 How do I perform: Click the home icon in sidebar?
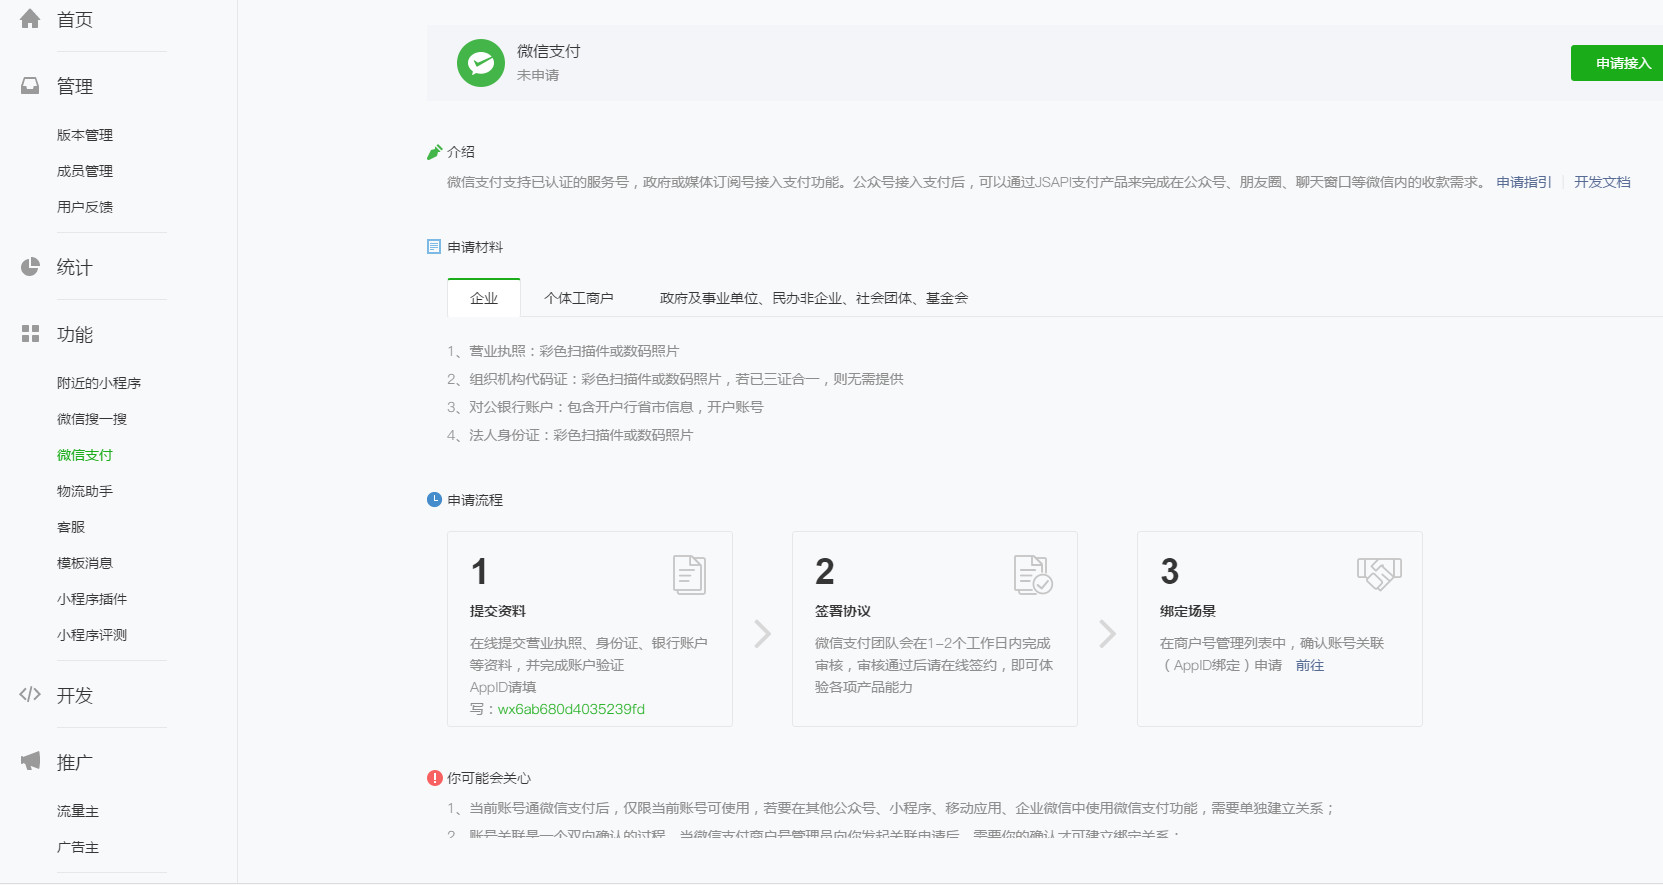(30, 19)
